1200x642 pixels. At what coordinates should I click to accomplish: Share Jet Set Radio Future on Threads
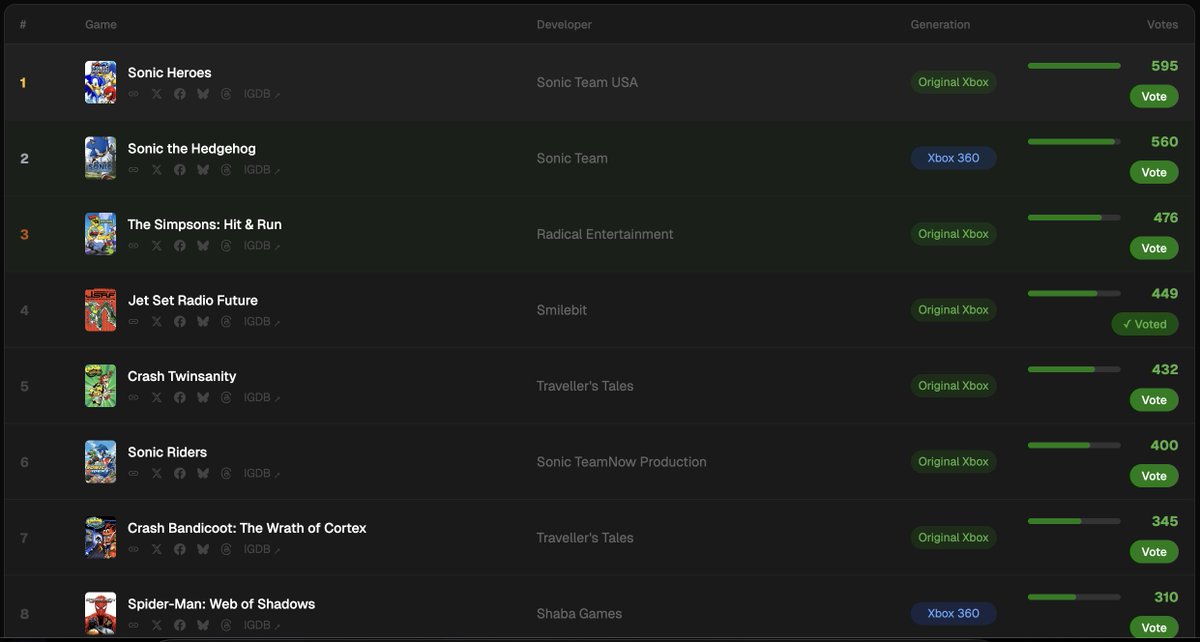tap(226, 322)
